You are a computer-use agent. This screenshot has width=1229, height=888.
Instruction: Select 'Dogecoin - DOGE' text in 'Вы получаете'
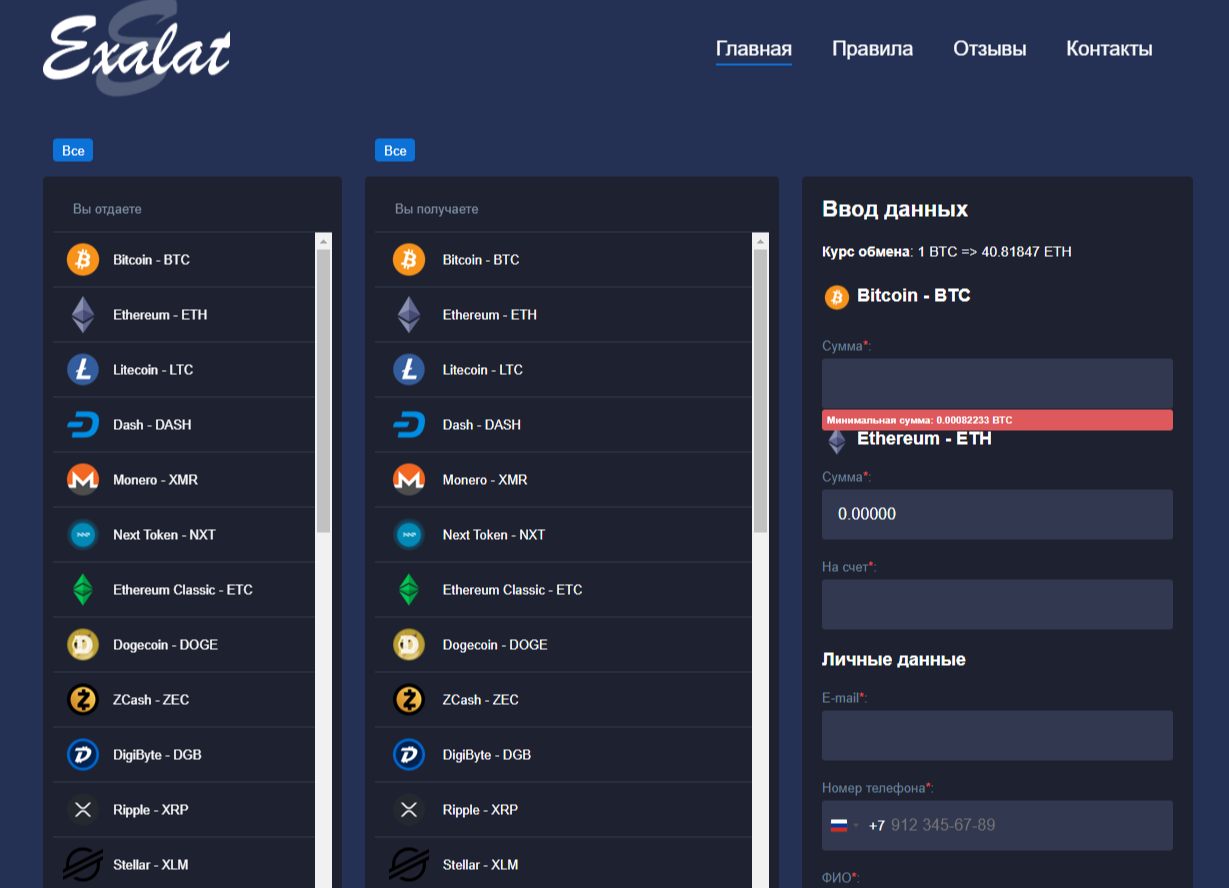coord(495,645)
